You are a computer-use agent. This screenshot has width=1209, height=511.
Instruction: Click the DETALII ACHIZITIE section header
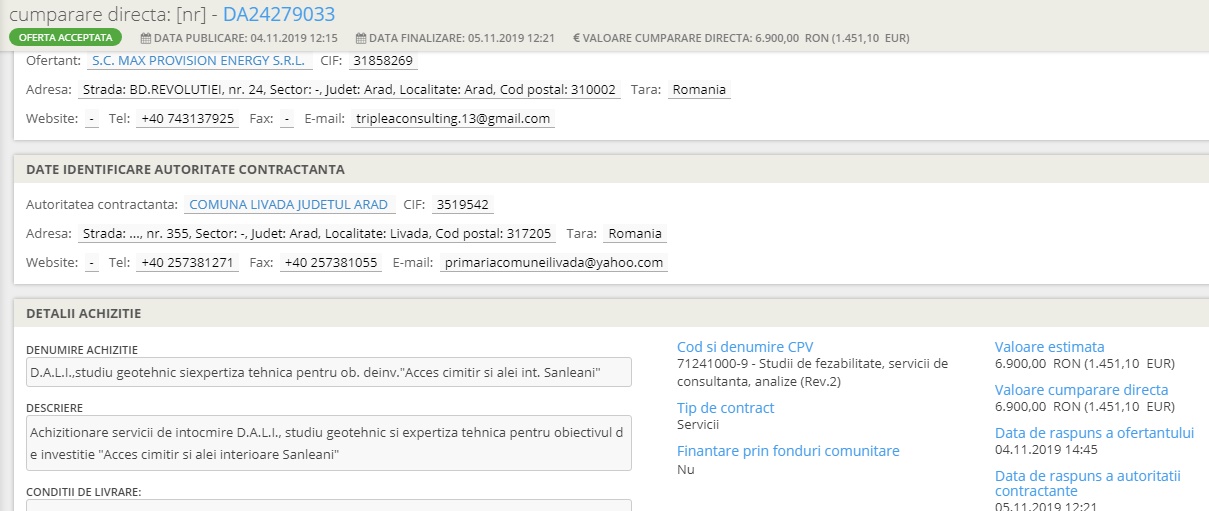click(x=83, y=313)
